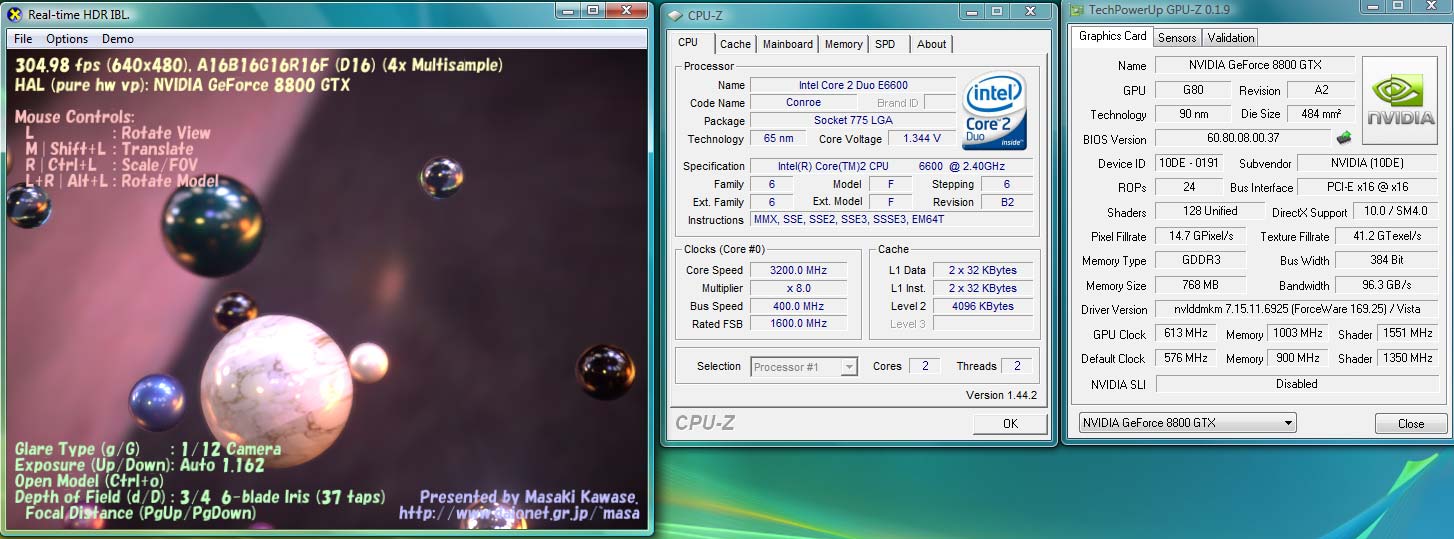The image size is (1454, 539).
Task: Switch to the SPD tab in CPU-Z
Action: [x=885, y=44]
